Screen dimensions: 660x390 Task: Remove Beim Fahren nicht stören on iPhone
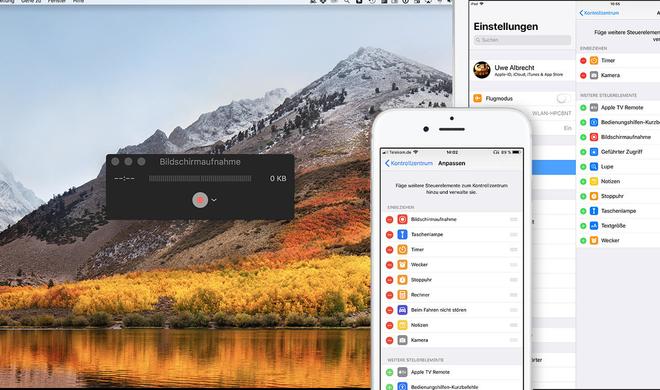click(x=389, y=310)
